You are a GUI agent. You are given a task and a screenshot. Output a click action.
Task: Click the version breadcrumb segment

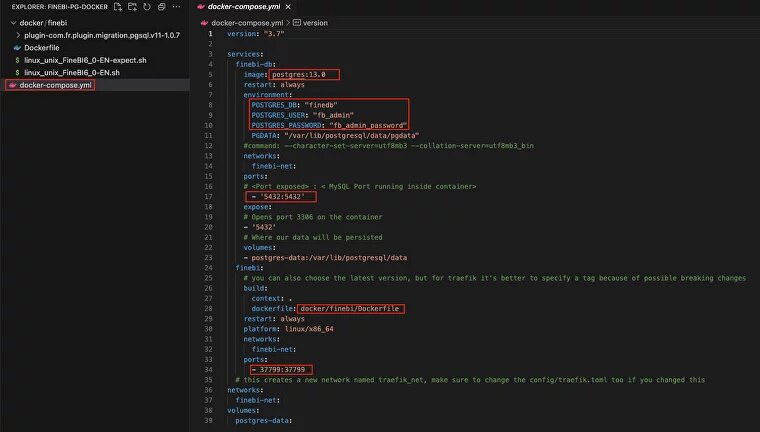[x=315, y=23]
